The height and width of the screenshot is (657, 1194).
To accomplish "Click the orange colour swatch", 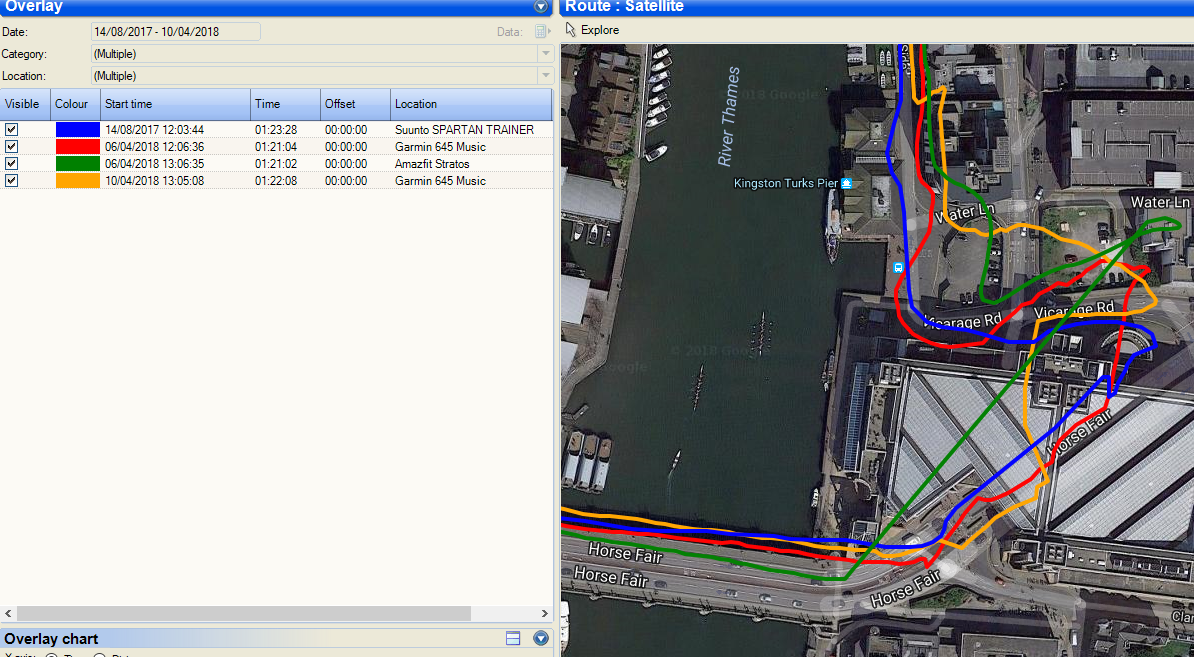I will 78,180.
